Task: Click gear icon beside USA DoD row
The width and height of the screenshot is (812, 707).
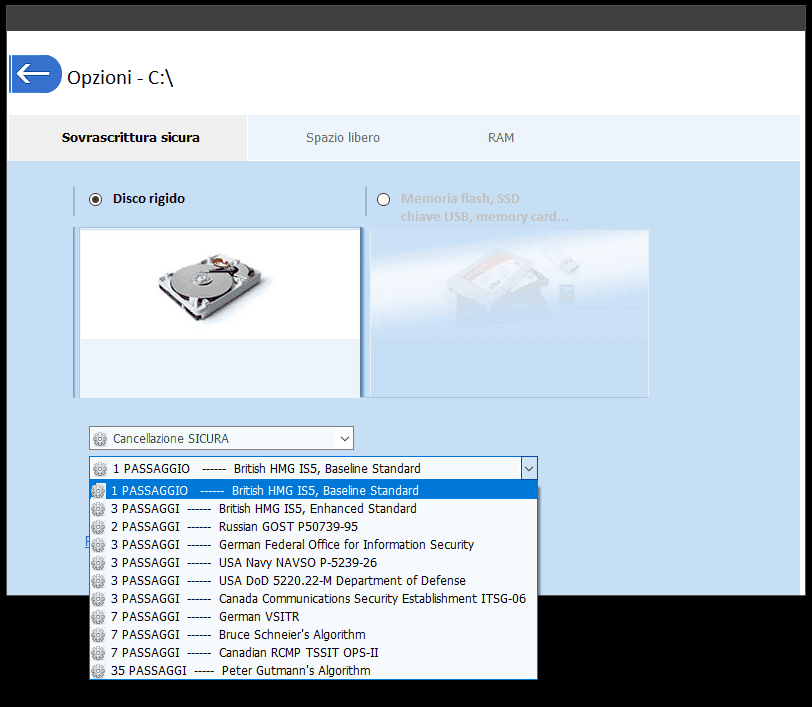Action: click(x=98, y=581)
